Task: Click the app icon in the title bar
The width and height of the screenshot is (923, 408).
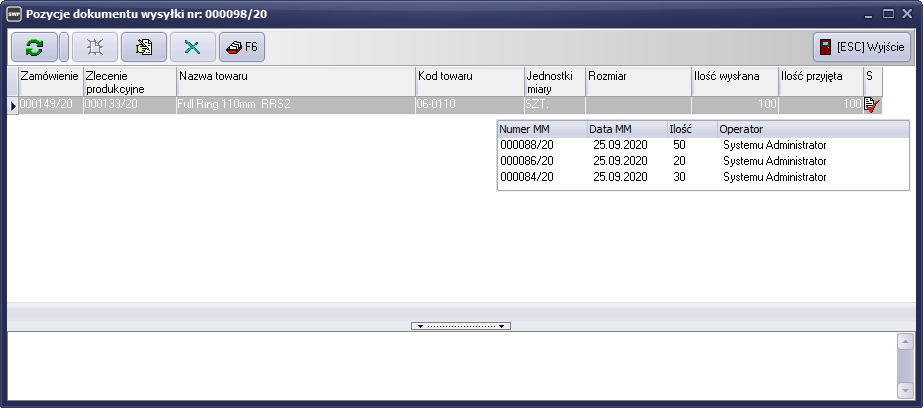Action: 14,14
